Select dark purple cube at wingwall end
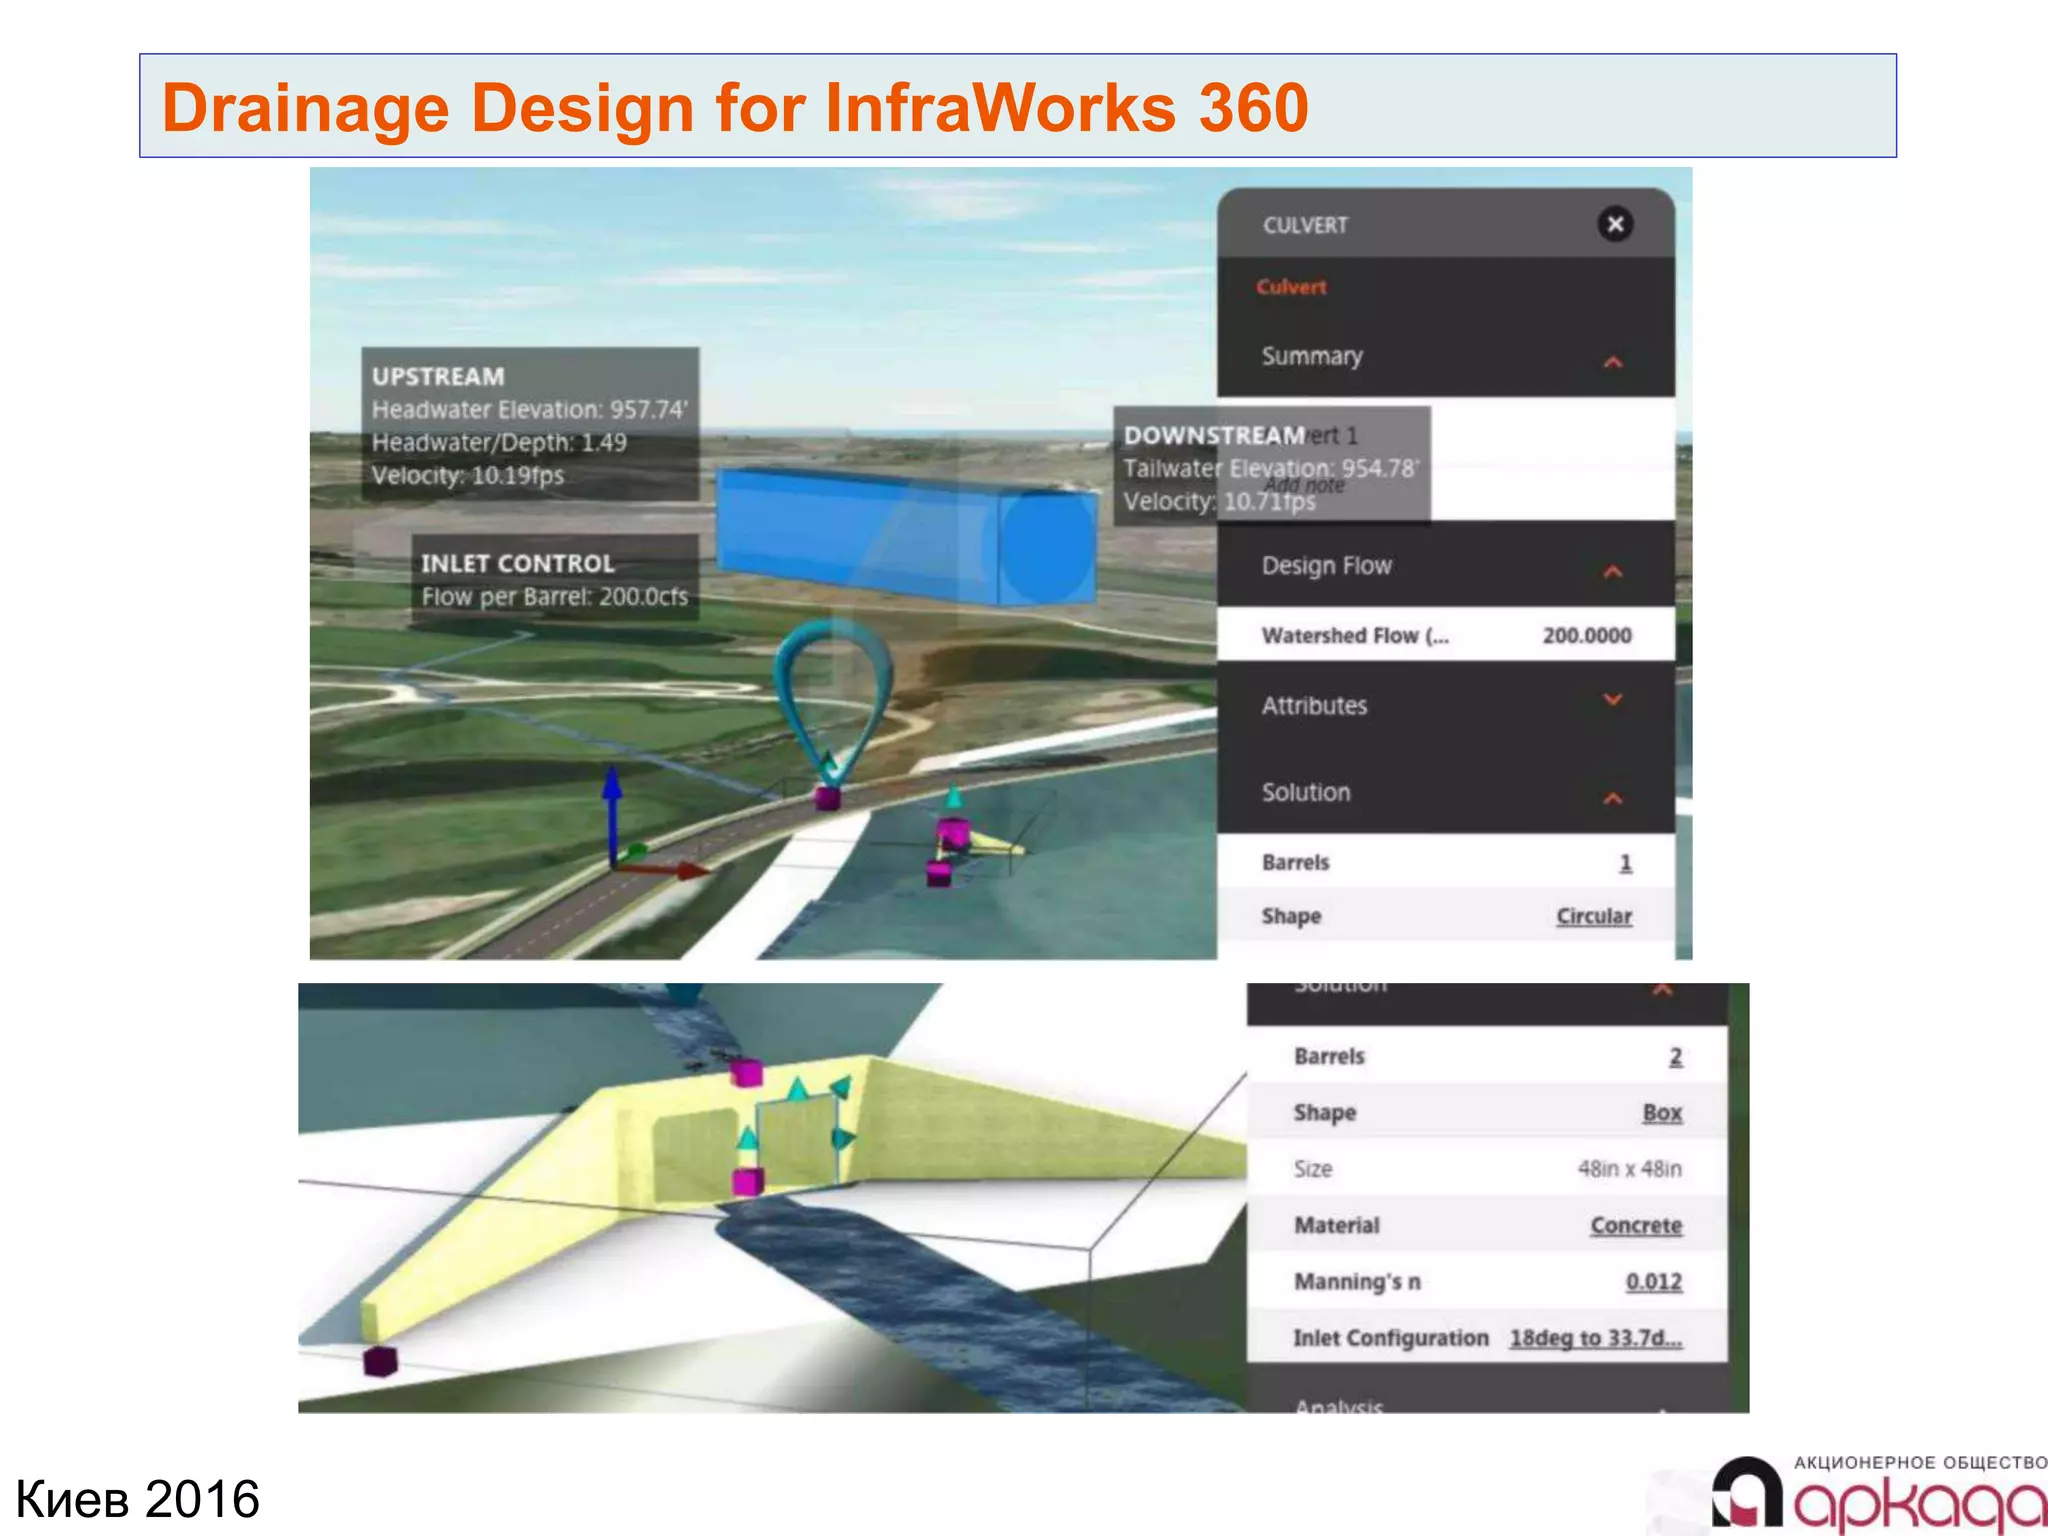The image size is (2048, 1536). (x=380, y=1361)
